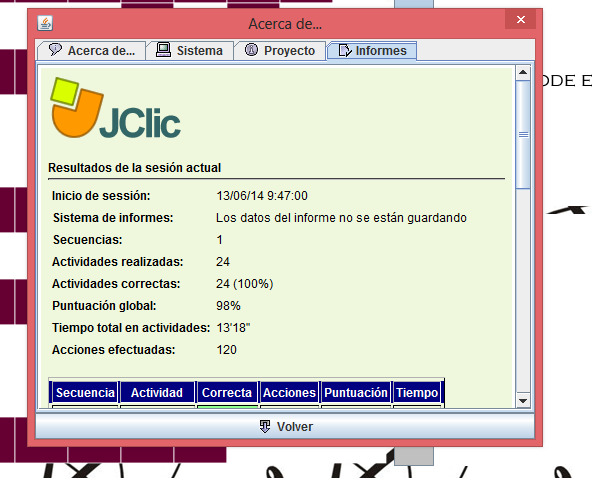592x478 pixels.
Task: Click the scrollbar up arrow
Action: tap(523, 72)
